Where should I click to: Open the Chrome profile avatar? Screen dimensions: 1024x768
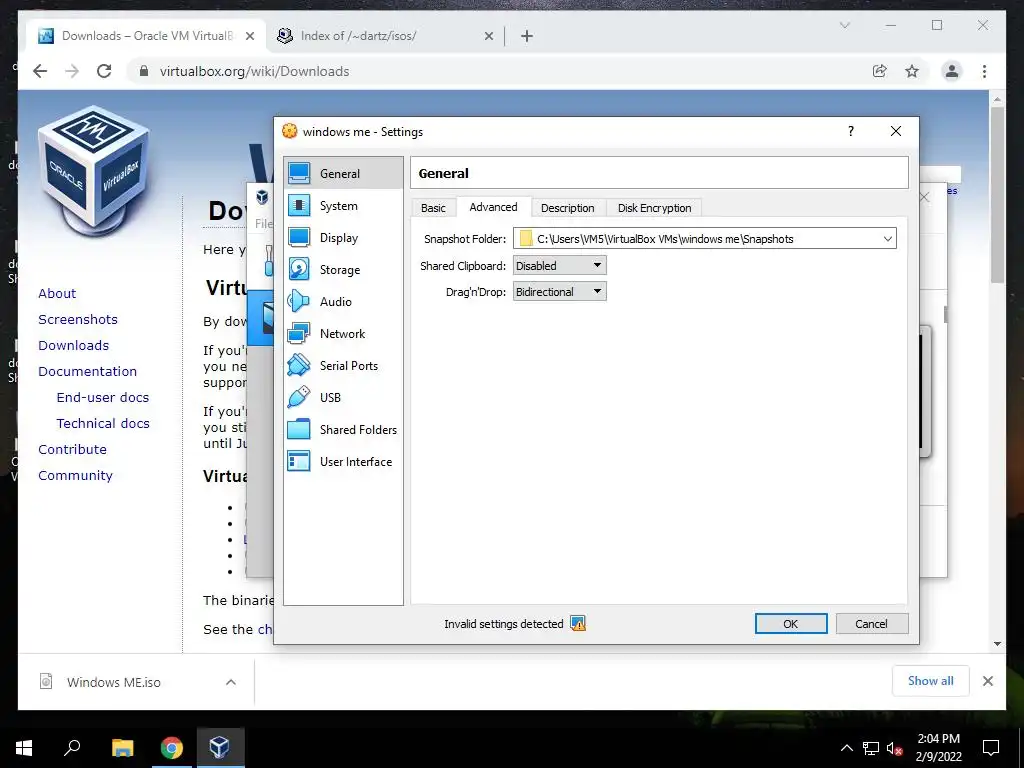(x=952, y=71)
